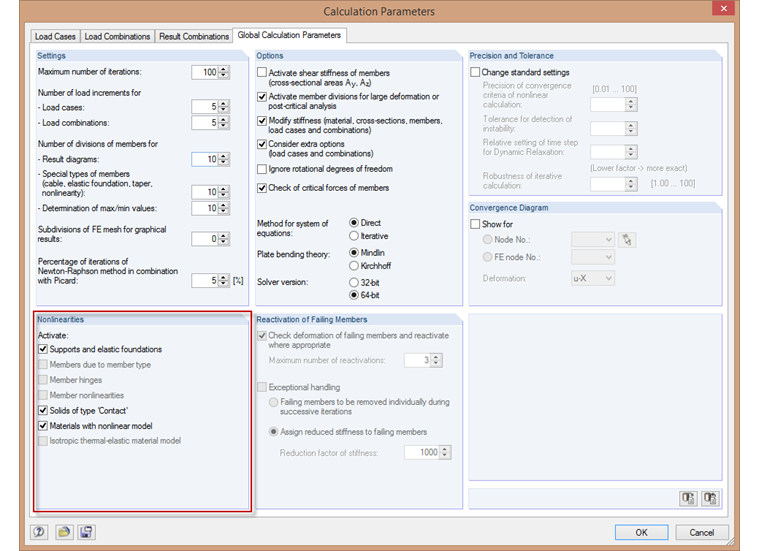760x551 pixels.
Task: Select the 64-bit solver version
Action: pos(354,295)
